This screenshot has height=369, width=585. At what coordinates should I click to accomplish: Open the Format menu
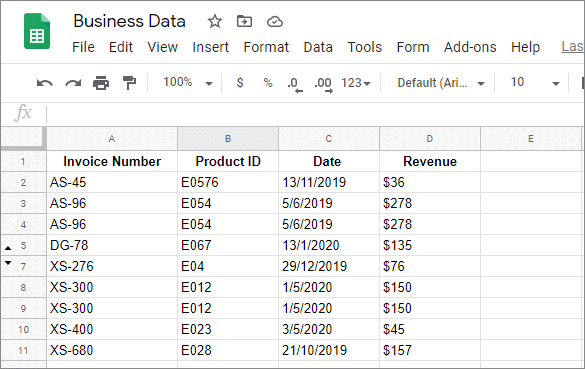click(x=266, y=47)
